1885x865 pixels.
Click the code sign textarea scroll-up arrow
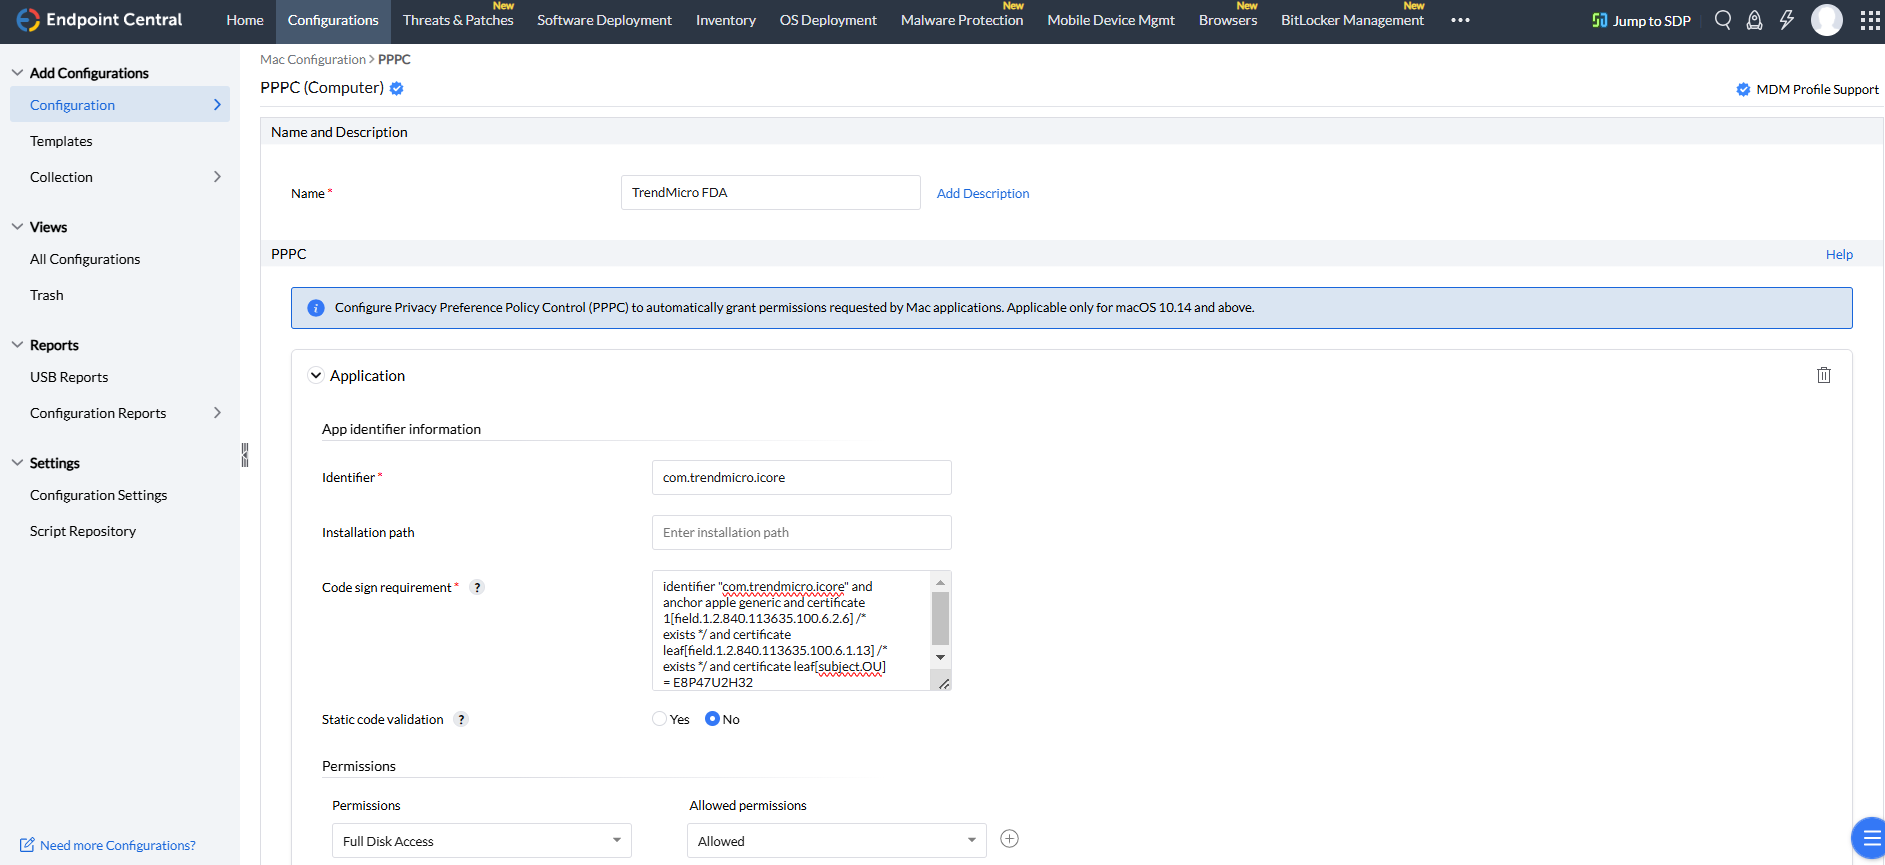(940, 582)
